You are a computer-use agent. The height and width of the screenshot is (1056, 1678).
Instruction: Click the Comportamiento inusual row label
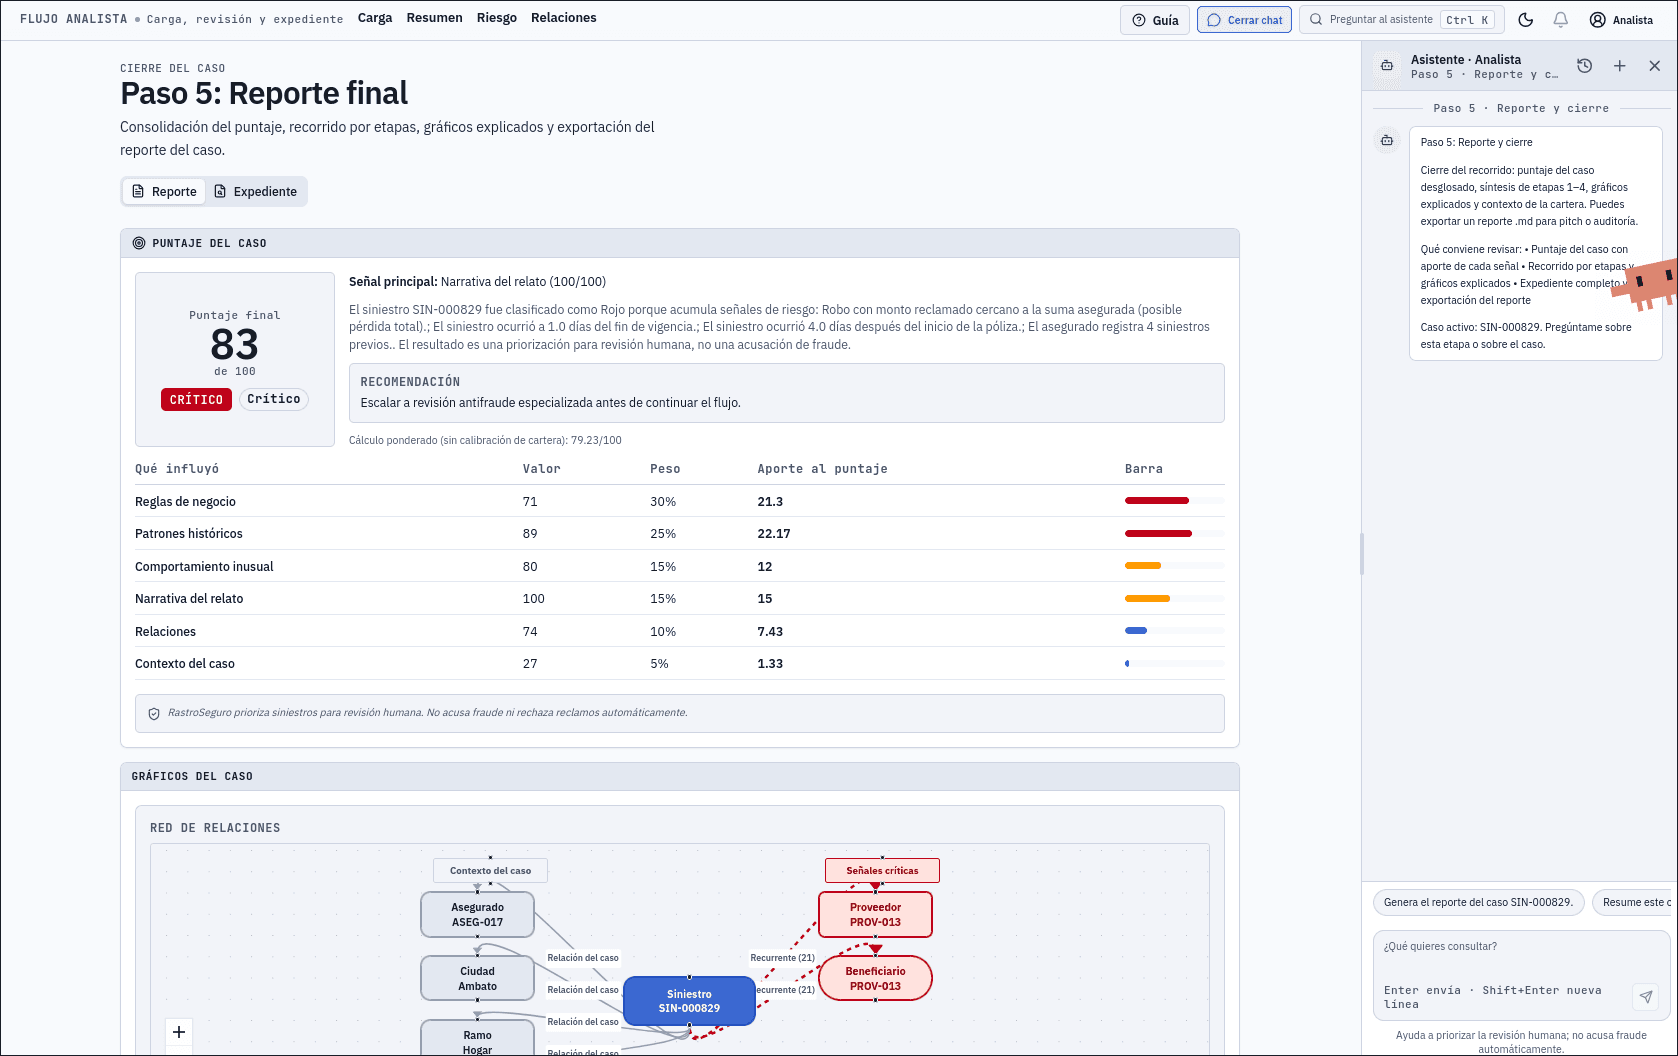coord(204,567)
